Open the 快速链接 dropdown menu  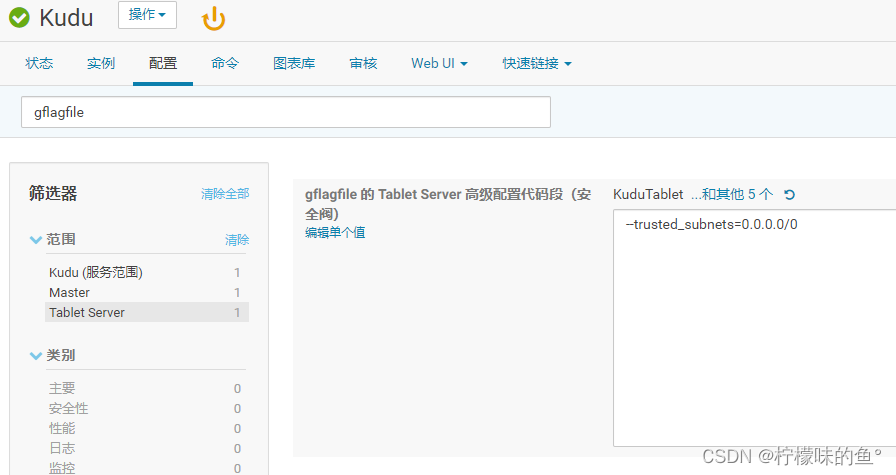point(537,63)
